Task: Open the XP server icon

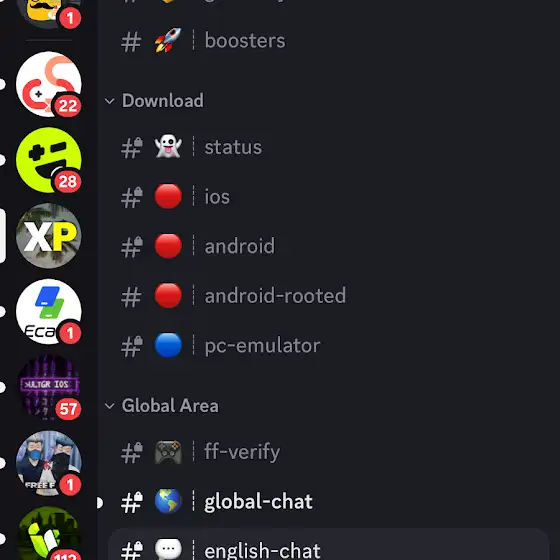Action: (x=49, y=236)
